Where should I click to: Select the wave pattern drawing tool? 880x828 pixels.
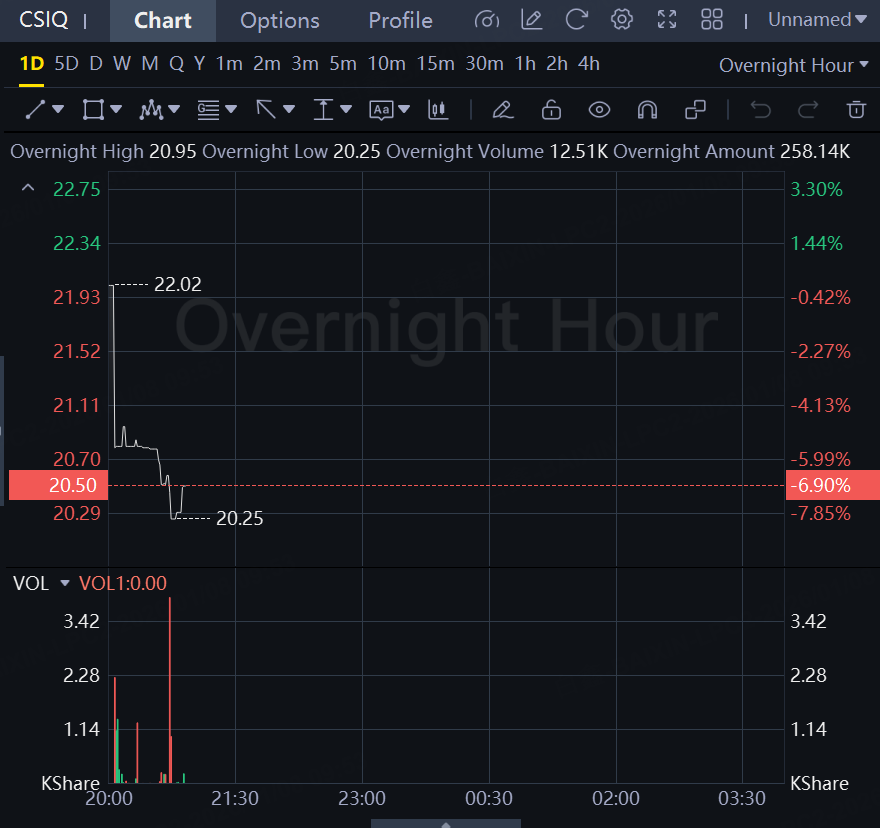151,109
